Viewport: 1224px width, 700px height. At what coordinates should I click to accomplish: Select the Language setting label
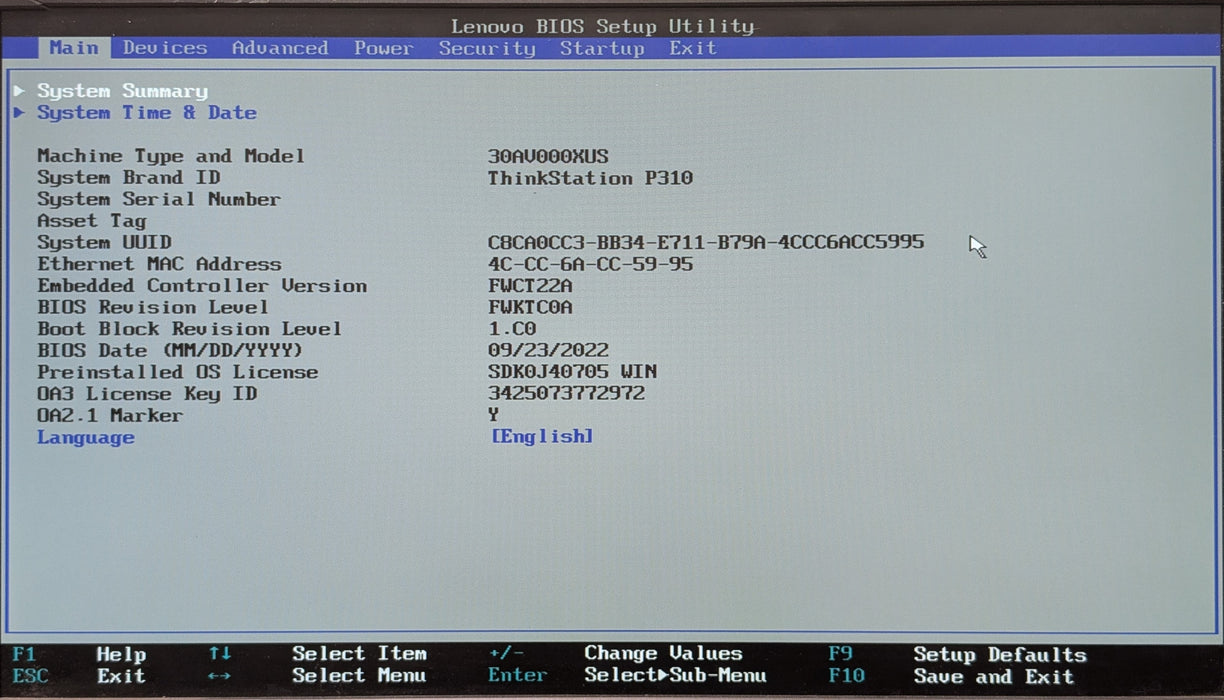(x=86, y=438)
